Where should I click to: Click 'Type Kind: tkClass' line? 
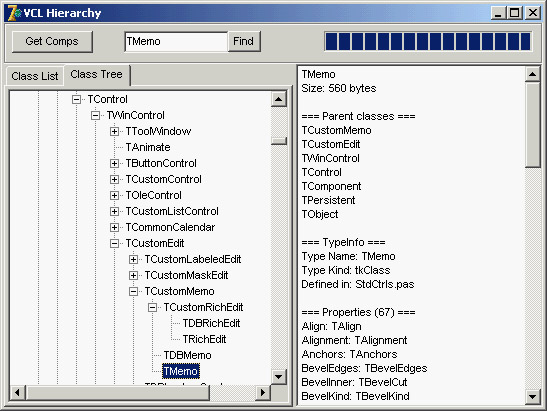click(346, 270)
